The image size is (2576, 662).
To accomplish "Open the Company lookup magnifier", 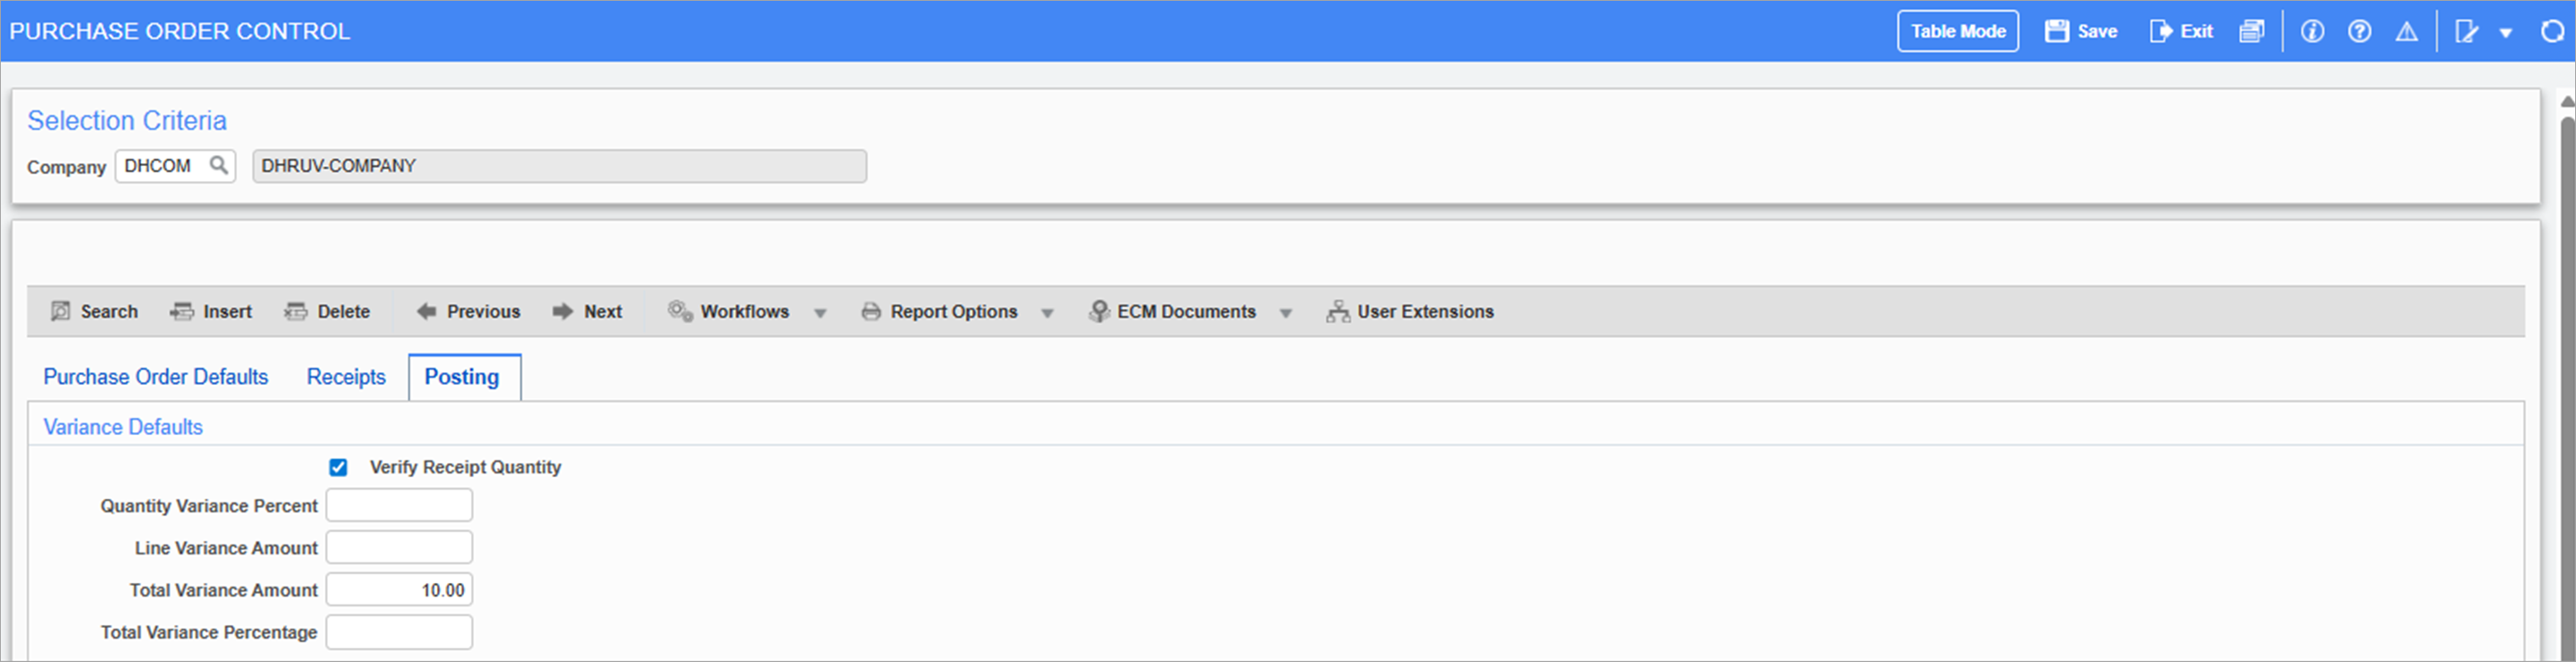I will tap(218, 165).
